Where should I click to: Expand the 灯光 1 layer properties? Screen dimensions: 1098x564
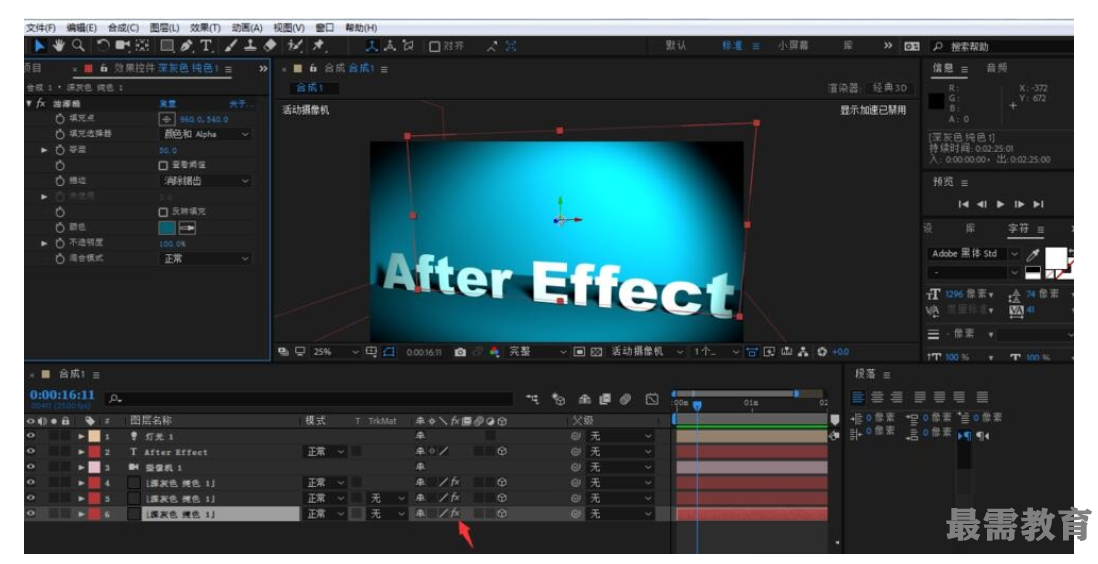(x=81, y=436)
